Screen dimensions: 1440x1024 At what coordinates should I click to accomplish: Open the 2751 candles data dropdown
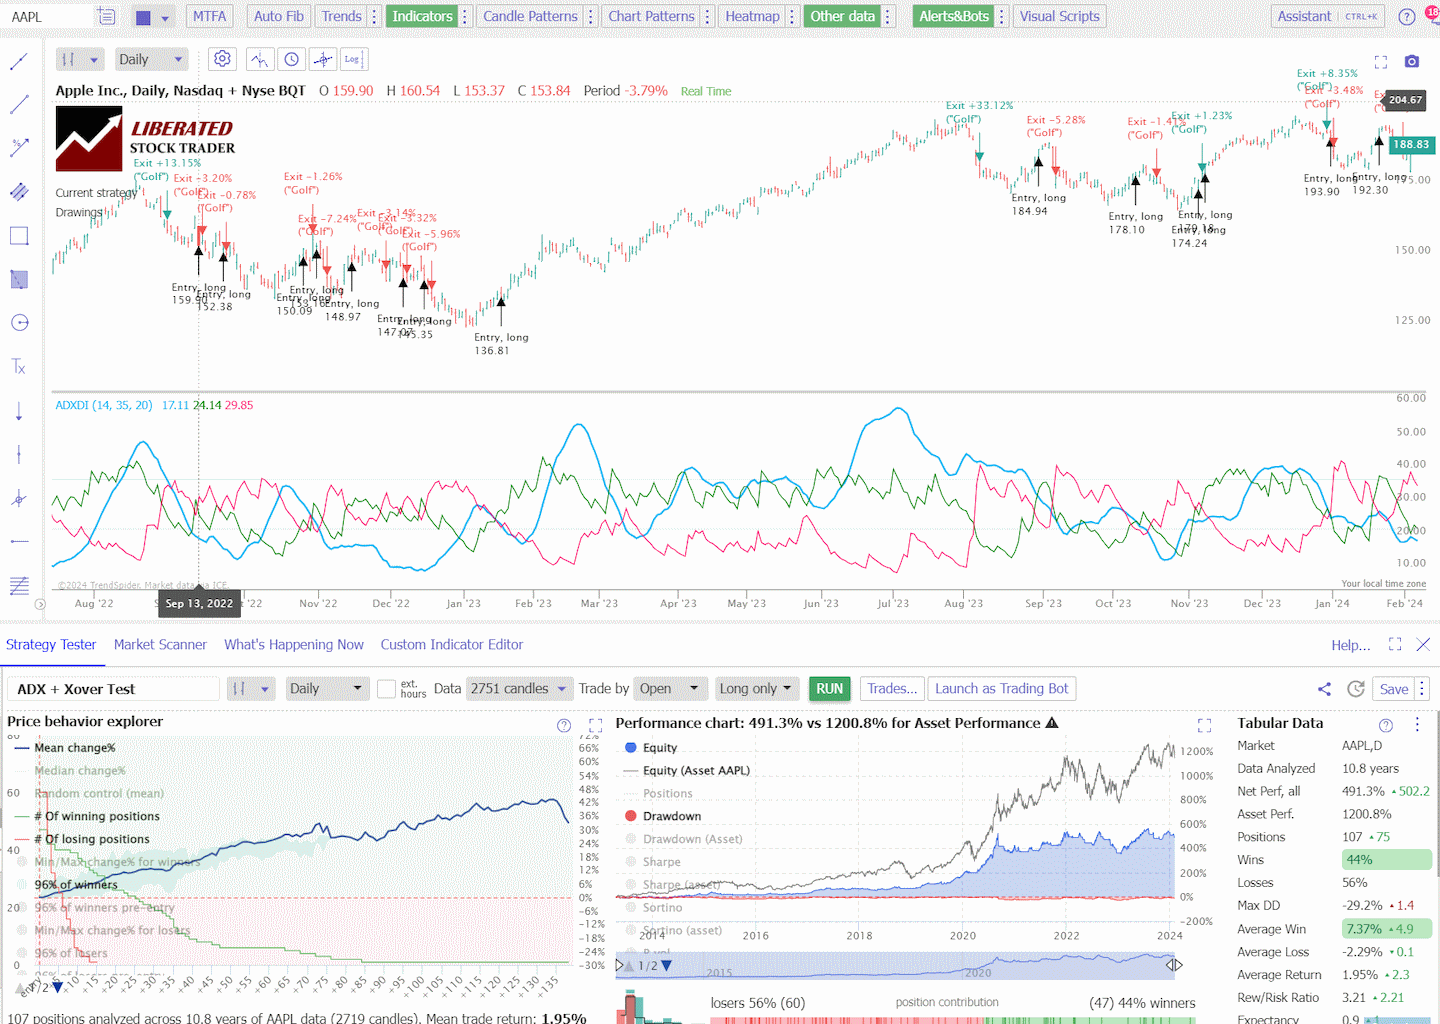520,688
